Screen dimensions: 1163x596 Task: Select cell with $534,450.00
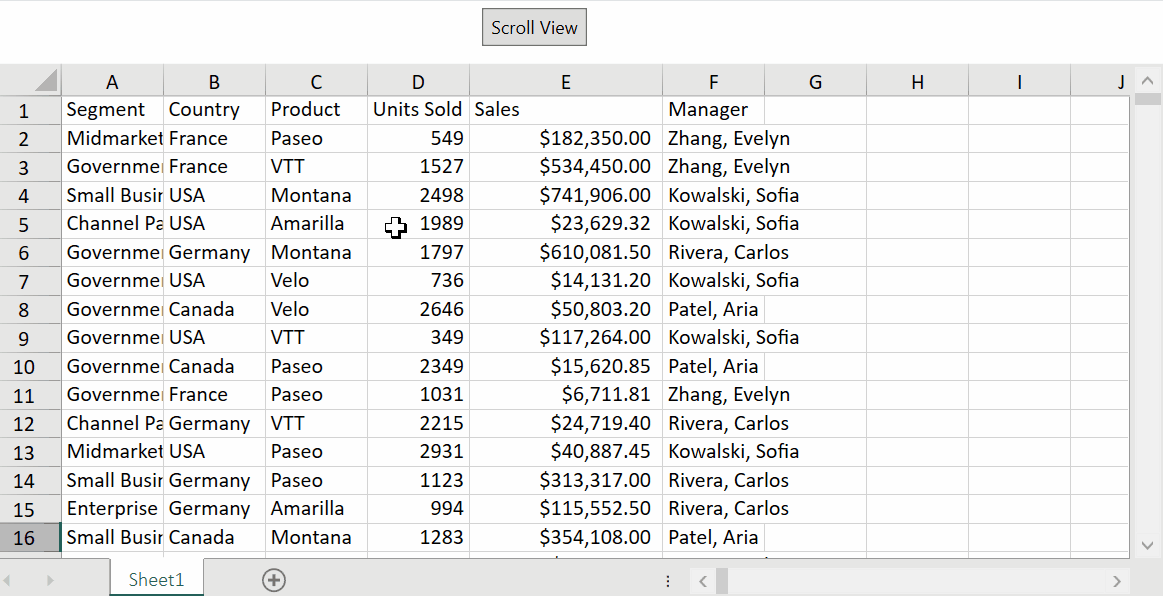(566, 167)
